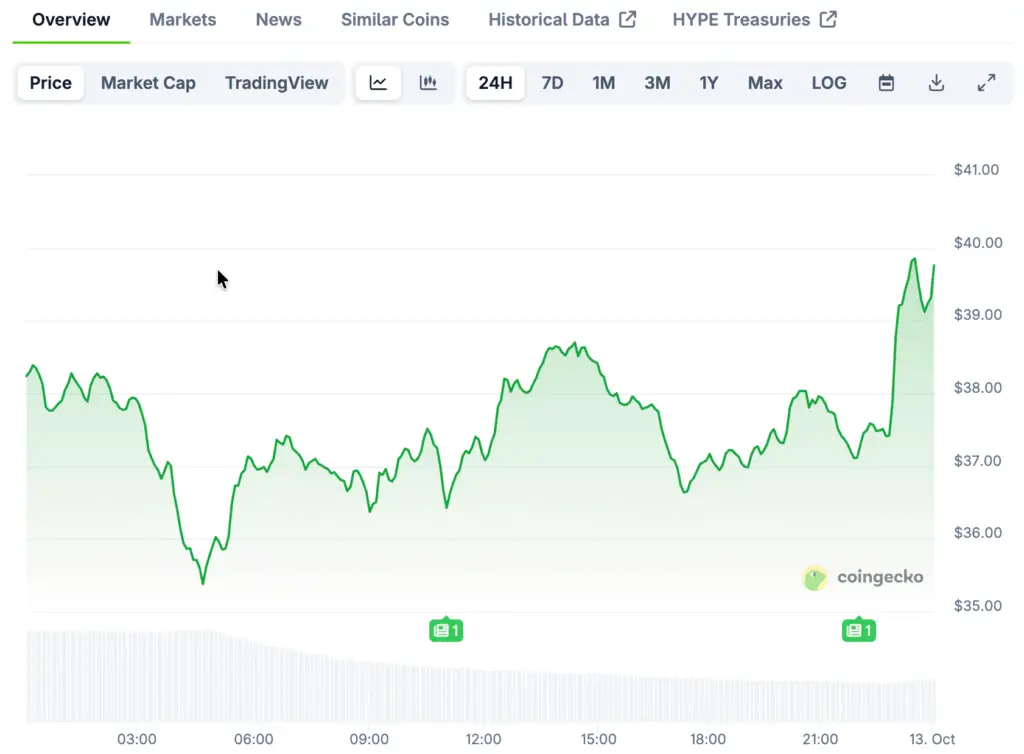Screen dimensions: 1024x754
Task: Open Historical Data external link
Action: pos(561,19)
